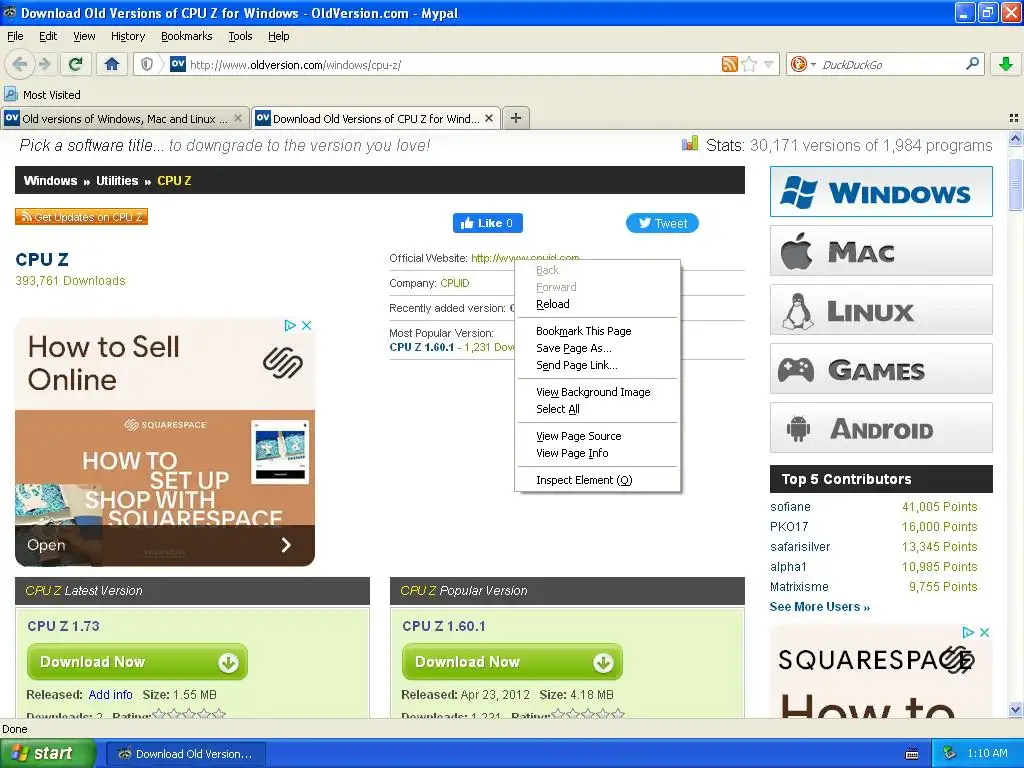
Task: Click the AdChoices icon on left ad
Action: [x=290, y=325]
